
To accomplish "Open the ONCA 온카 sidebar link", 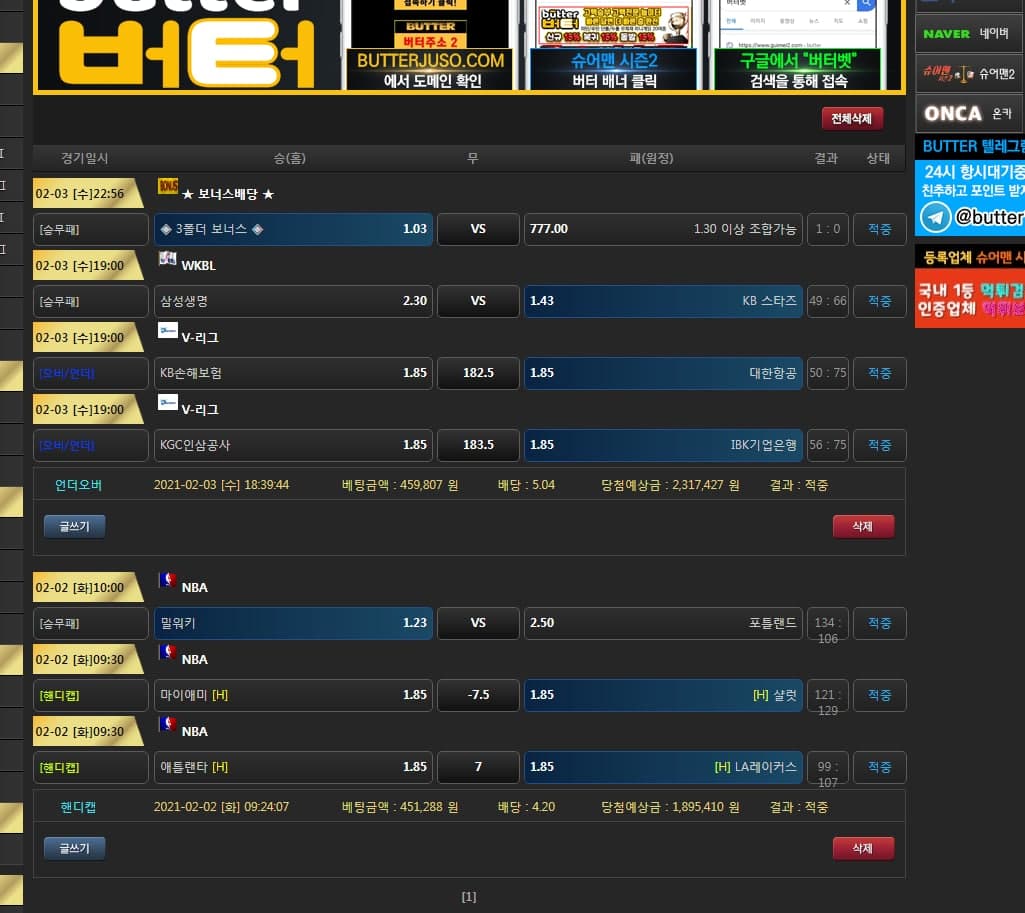I will point(969,114).
